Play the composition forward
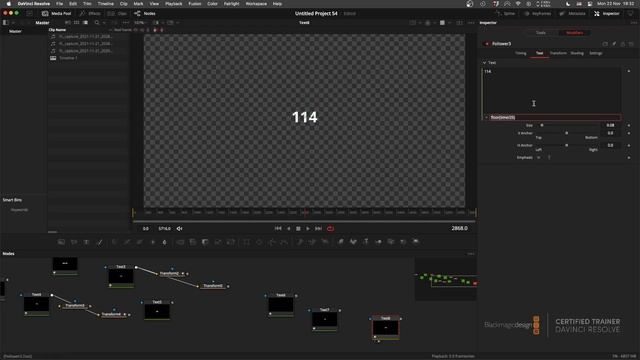Image resolution: width=640 pixels, height=360 pixels. 308,229
